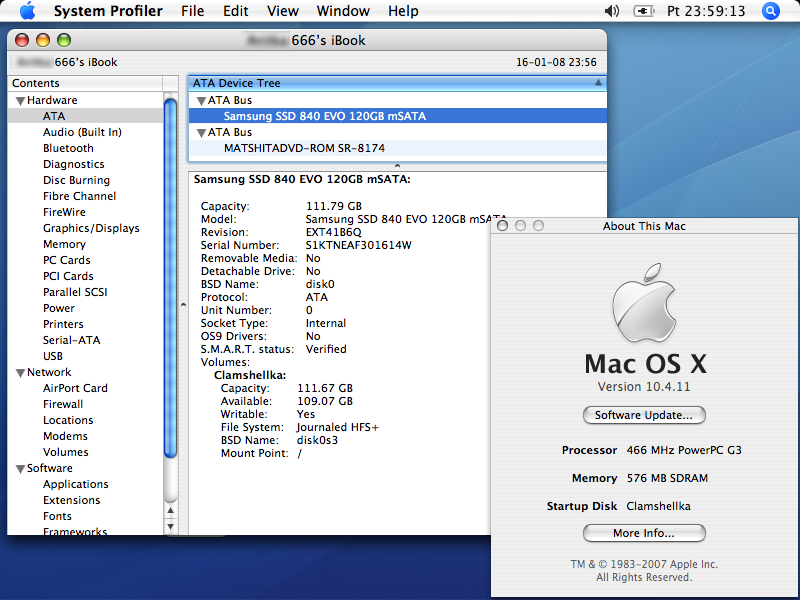Click 576 MB SDRAM memory text

click(667, 479)
